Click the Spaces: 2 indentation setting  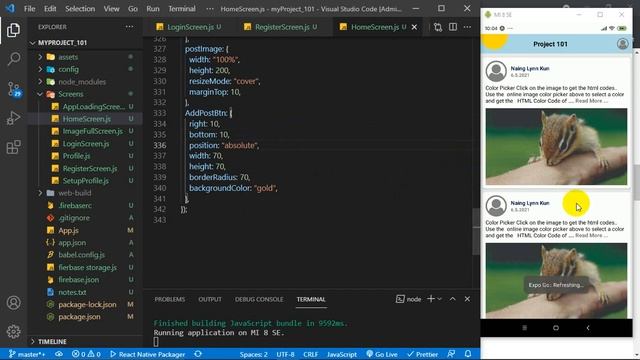pos(253,354)
